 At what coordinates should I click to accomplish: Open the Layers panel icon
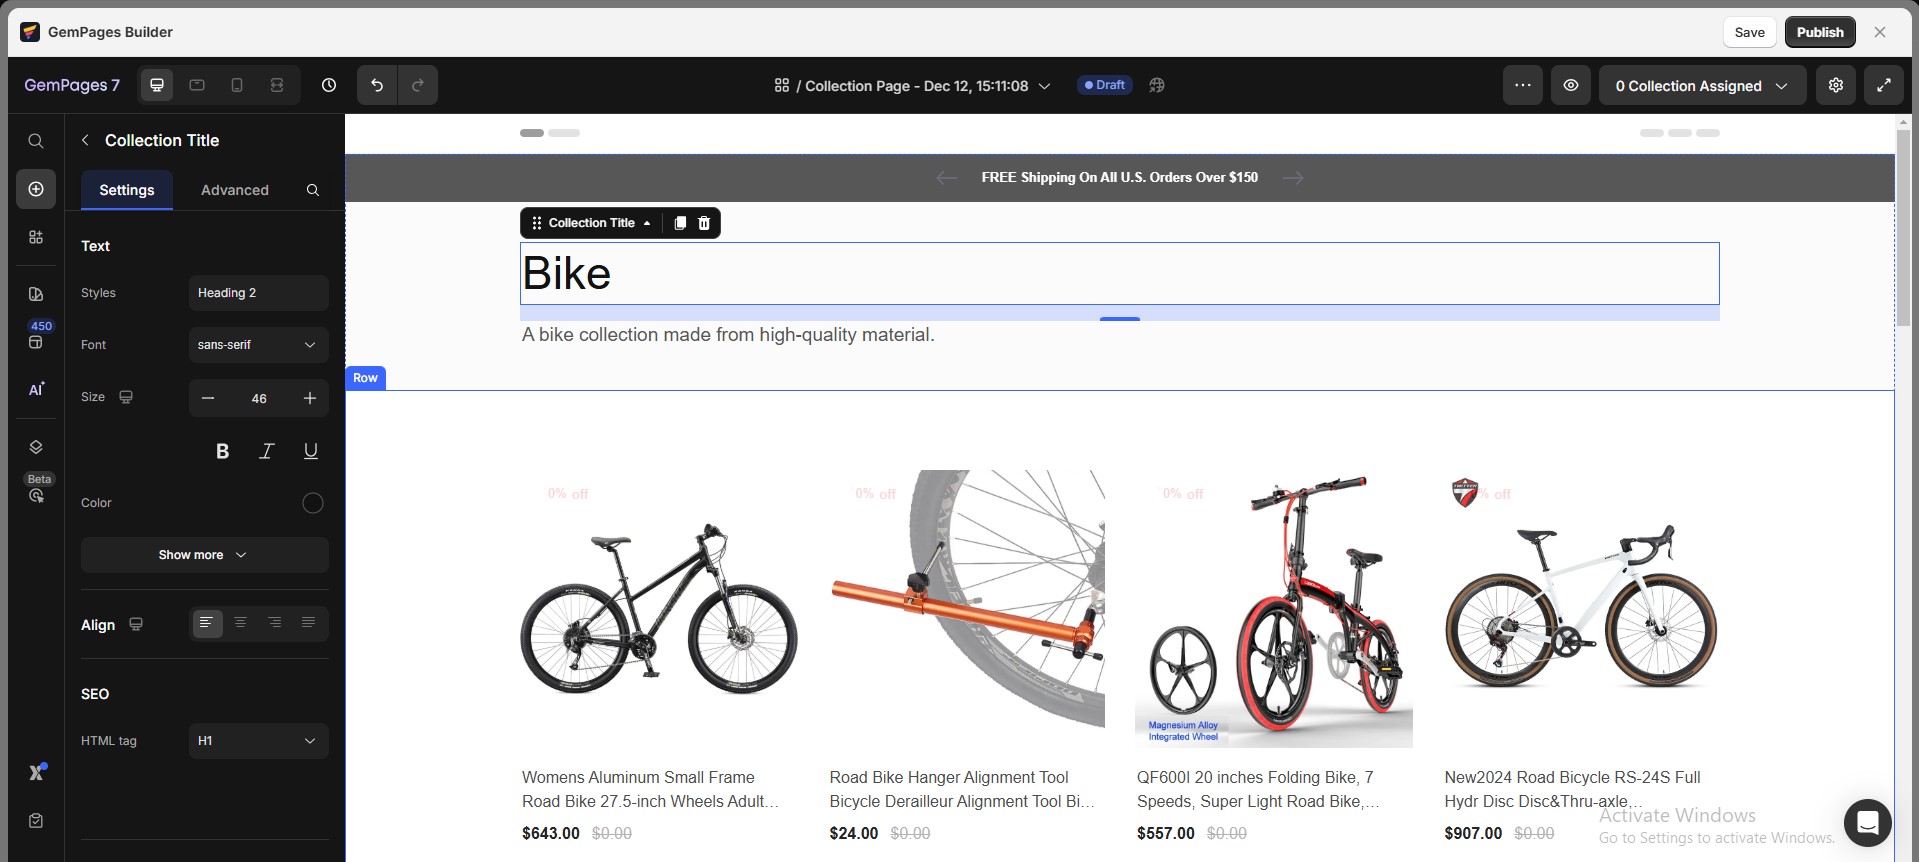coord(36,447)
